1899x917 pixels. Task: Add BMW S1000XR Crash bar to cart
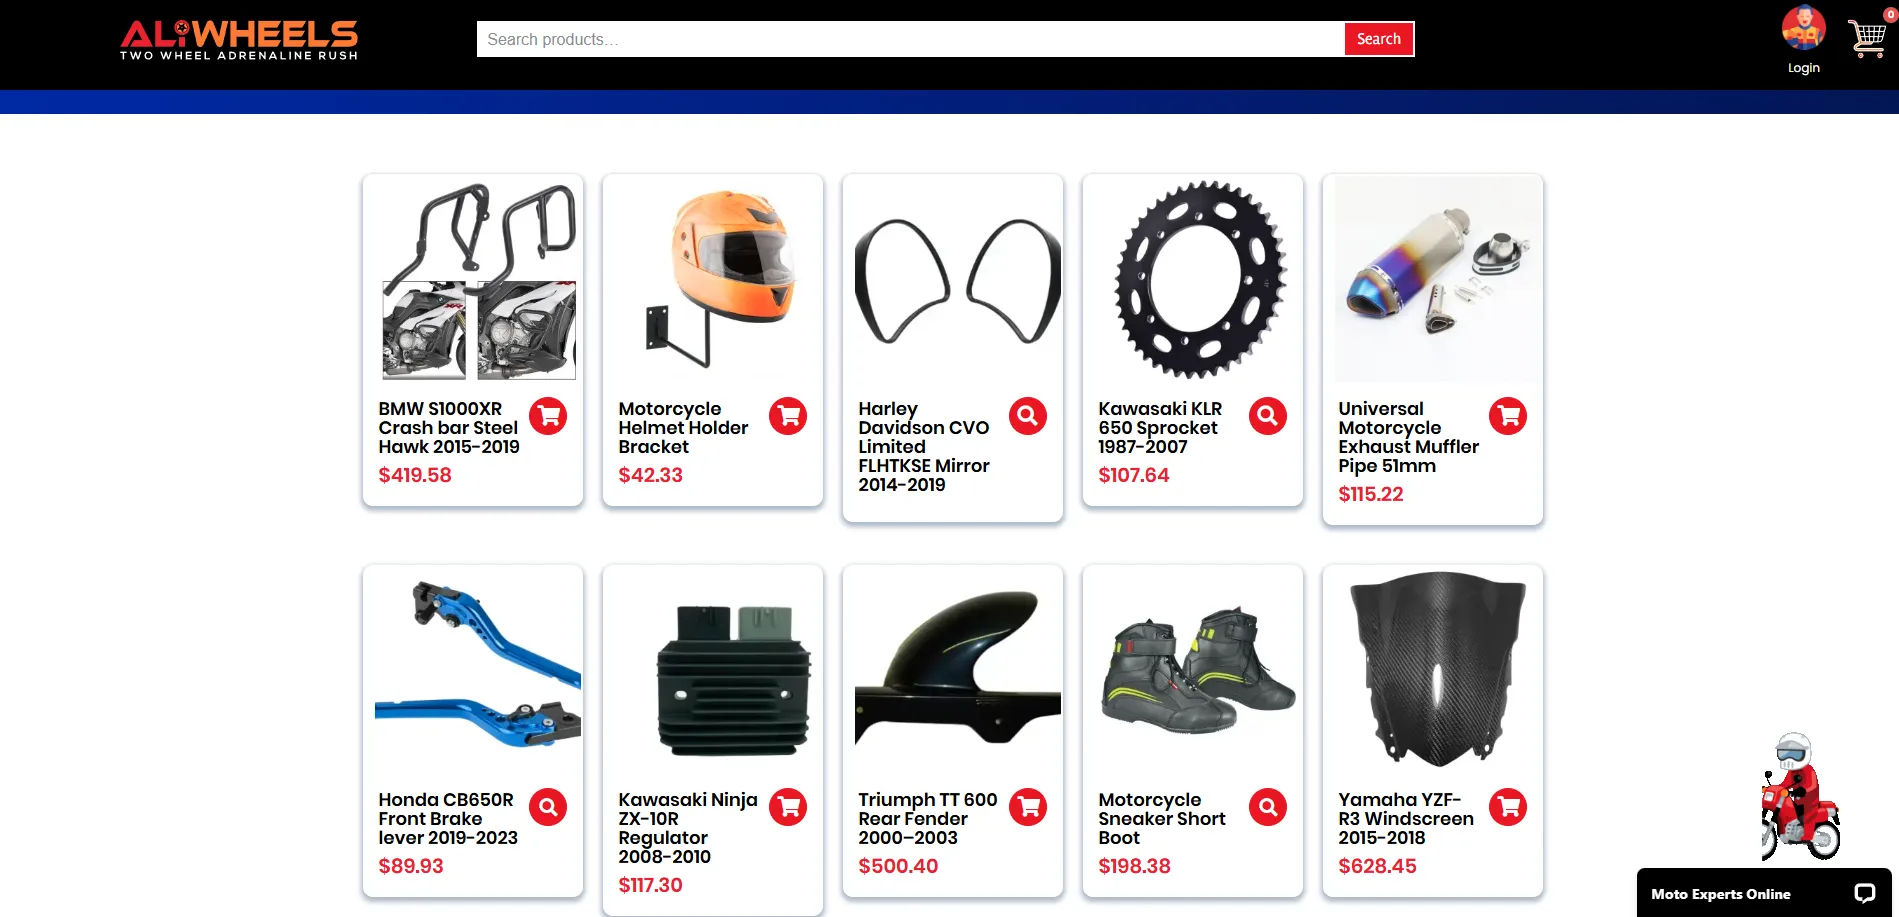point(548,416)
